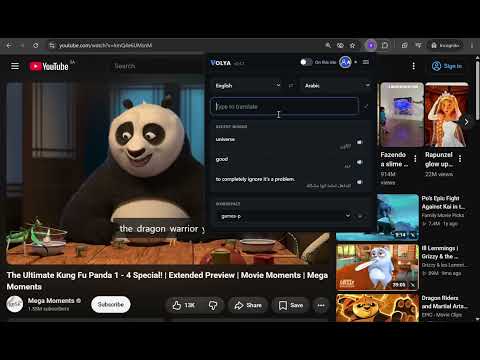Open the Mega Moments channel name
Viewport: 480px width, 360px height.
click(51, 301)
